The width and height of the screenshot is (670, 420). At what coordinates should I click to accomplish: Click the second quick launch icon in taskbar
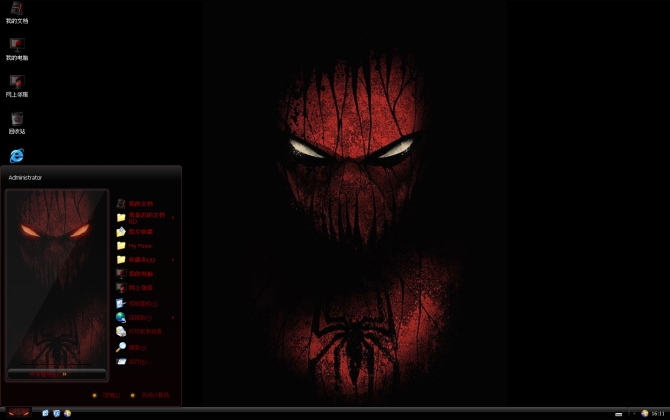click(x=56, y=413)
